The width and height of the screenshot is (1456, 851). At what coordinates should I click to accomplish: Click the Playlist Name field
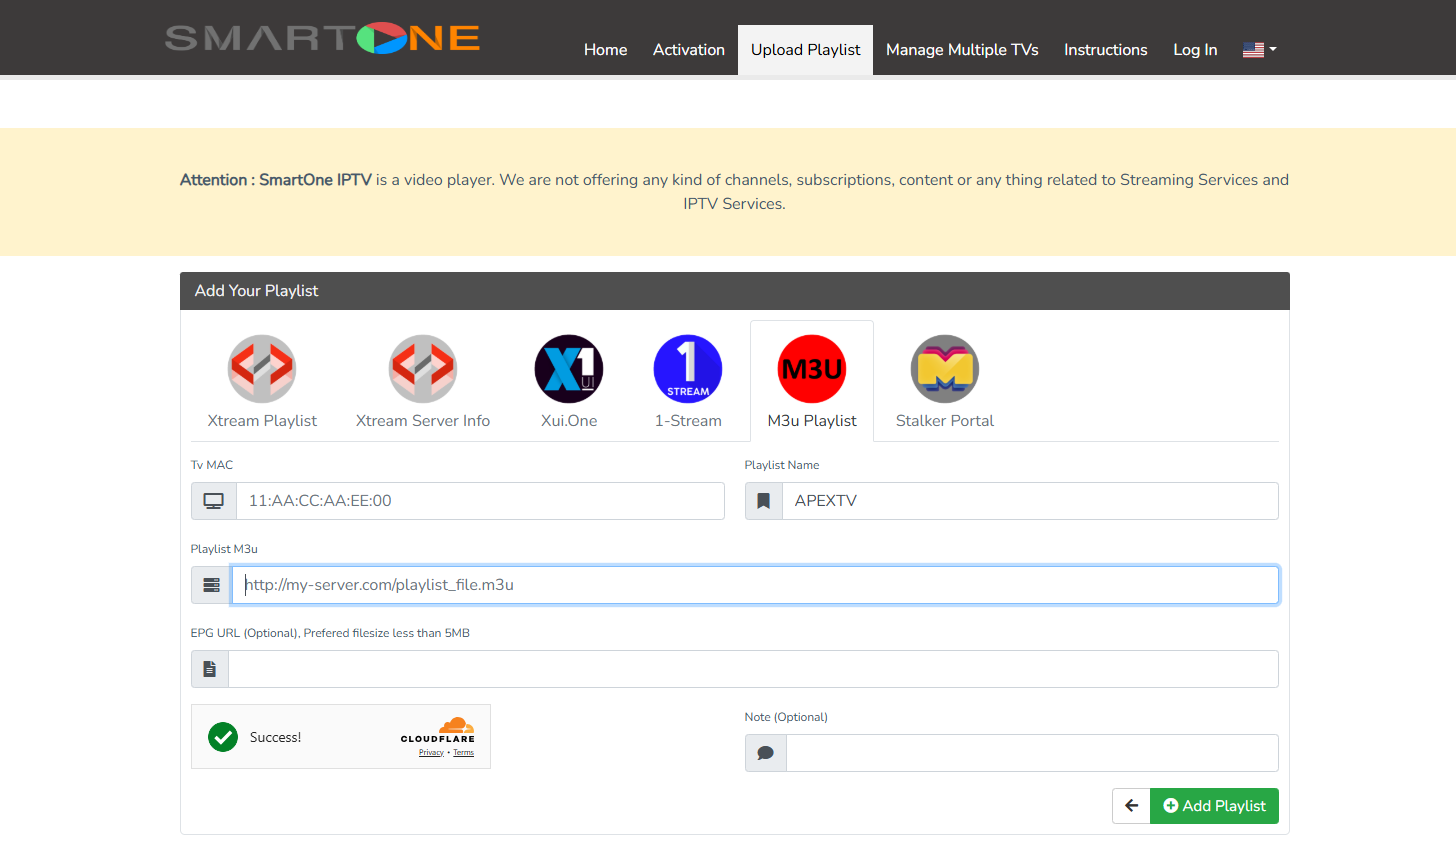[1030, 501]
